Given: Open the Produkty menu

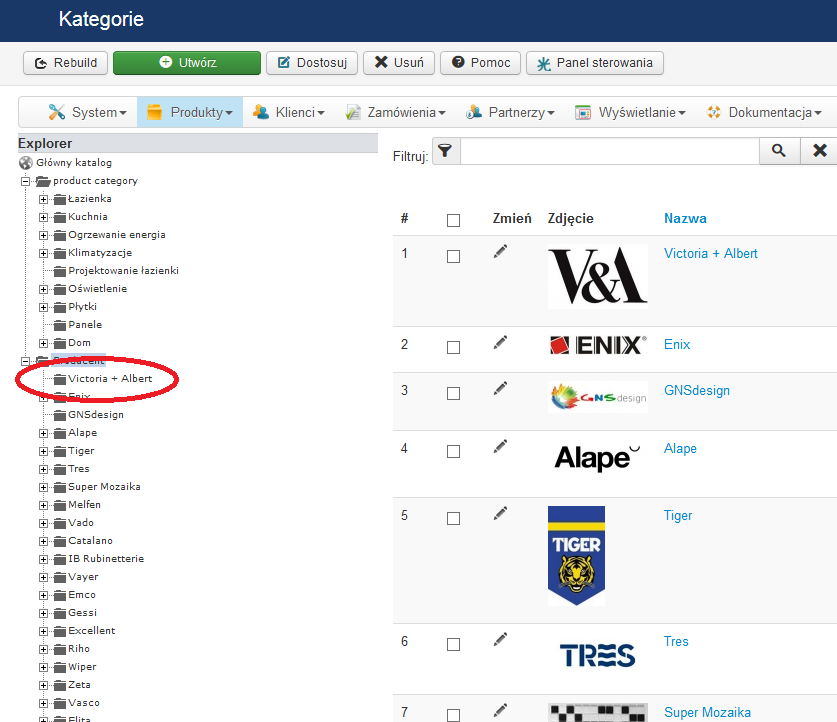Looking at the screenshot, I should pos(190,112).
